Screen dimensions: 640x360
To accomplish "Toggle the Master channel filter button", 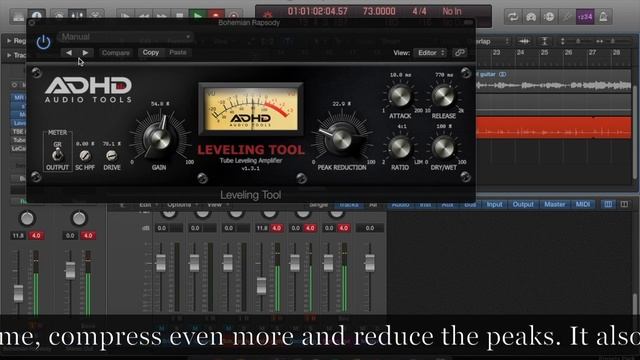I will (x=555, y=204).
